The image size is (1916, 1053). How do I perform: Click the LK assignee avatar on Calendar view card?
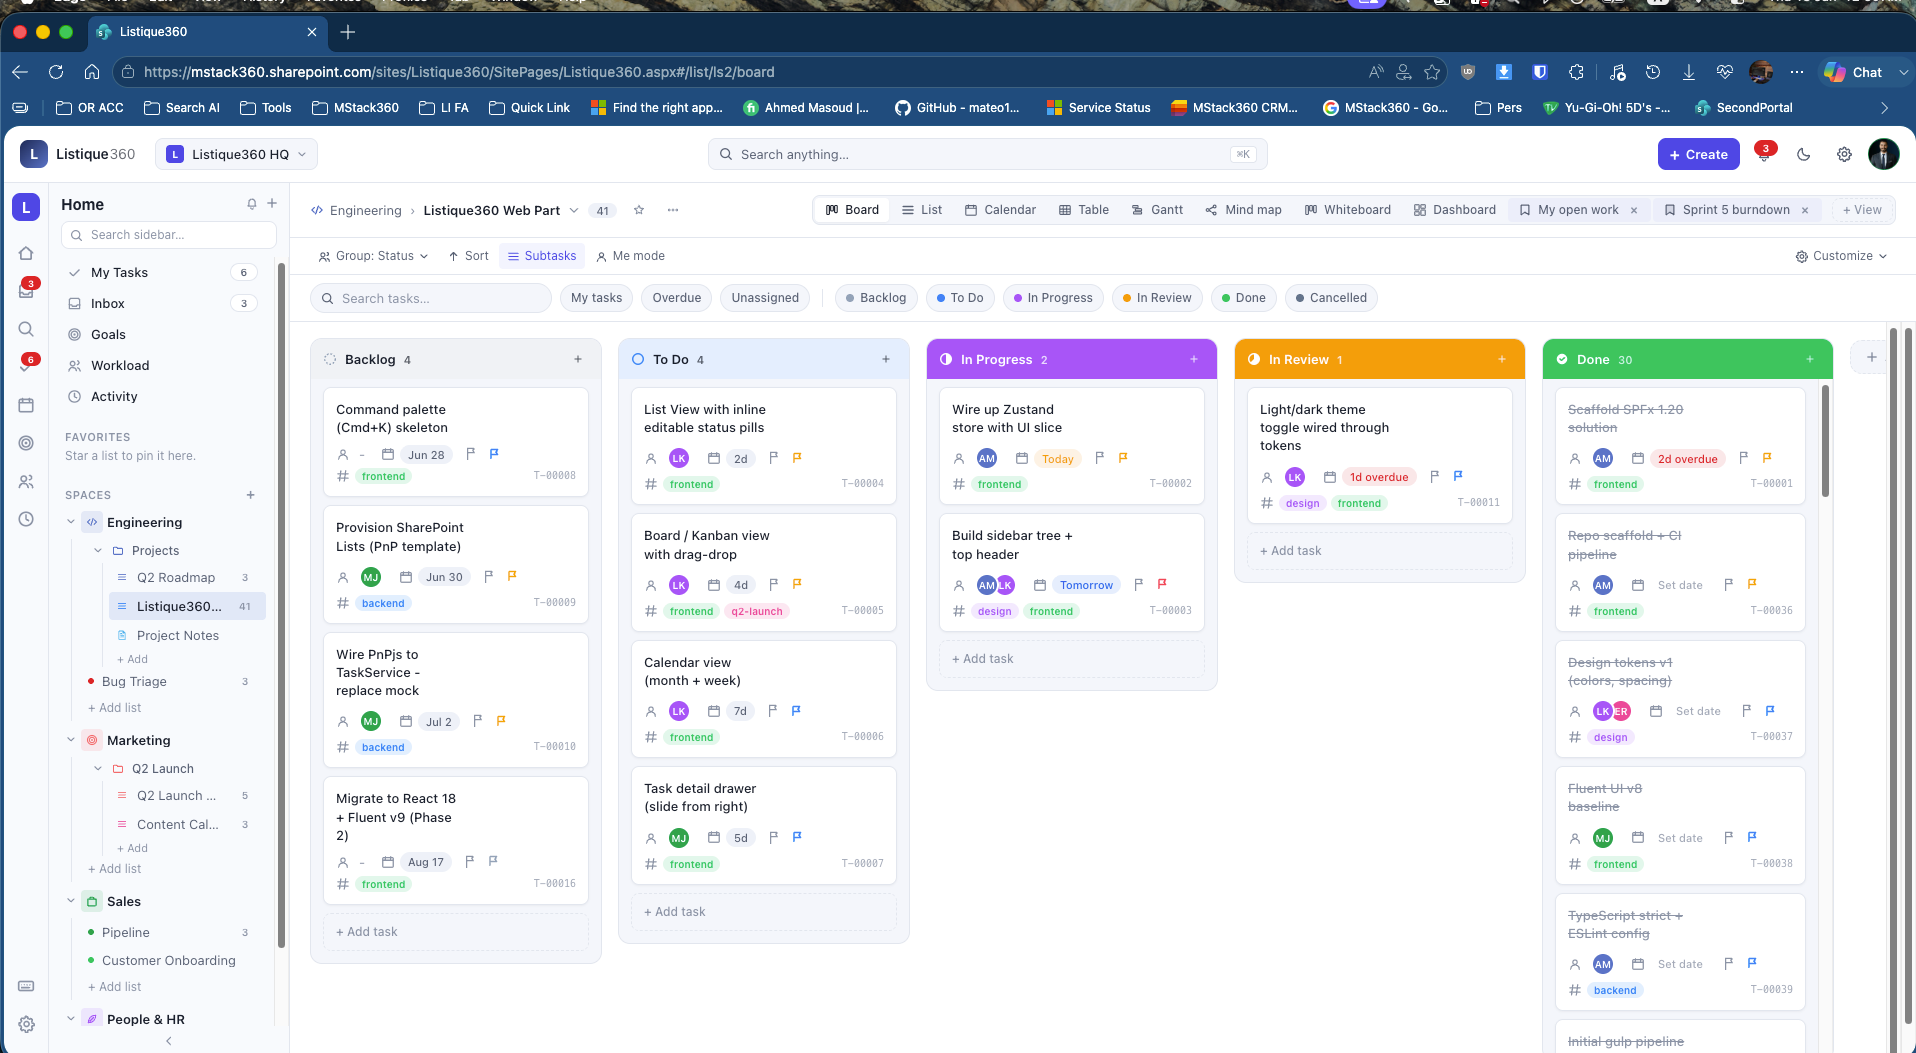(x=679, y=711)
